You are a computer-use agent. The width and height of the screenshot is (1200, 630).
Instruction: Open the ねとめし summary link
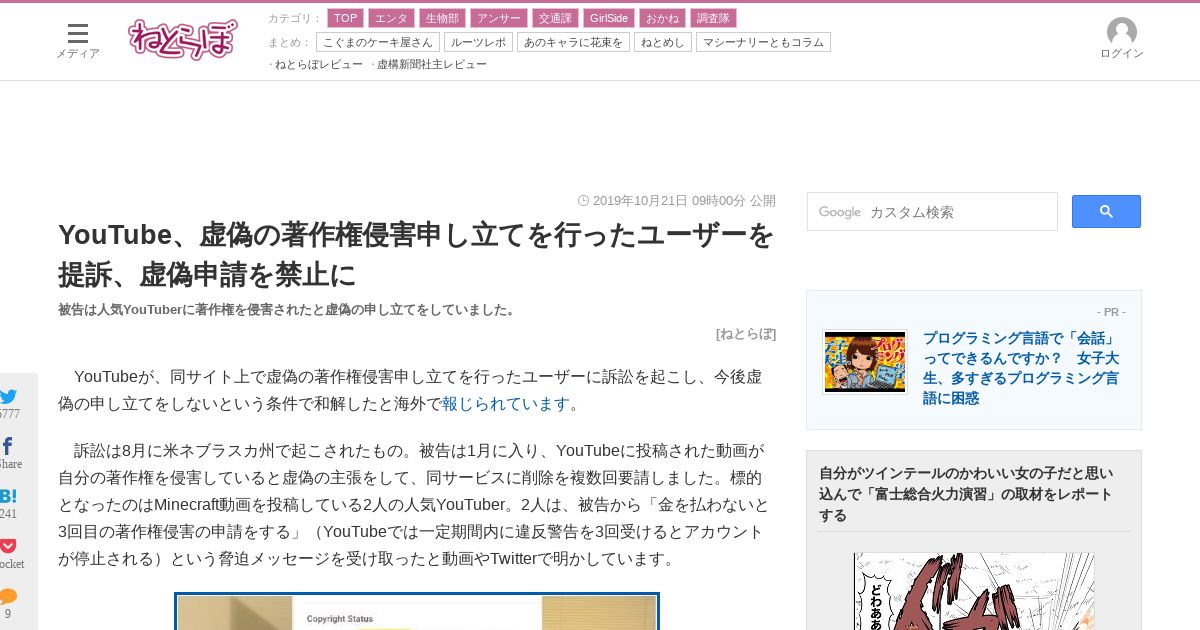pyautogui.click(x=663, y=42)
